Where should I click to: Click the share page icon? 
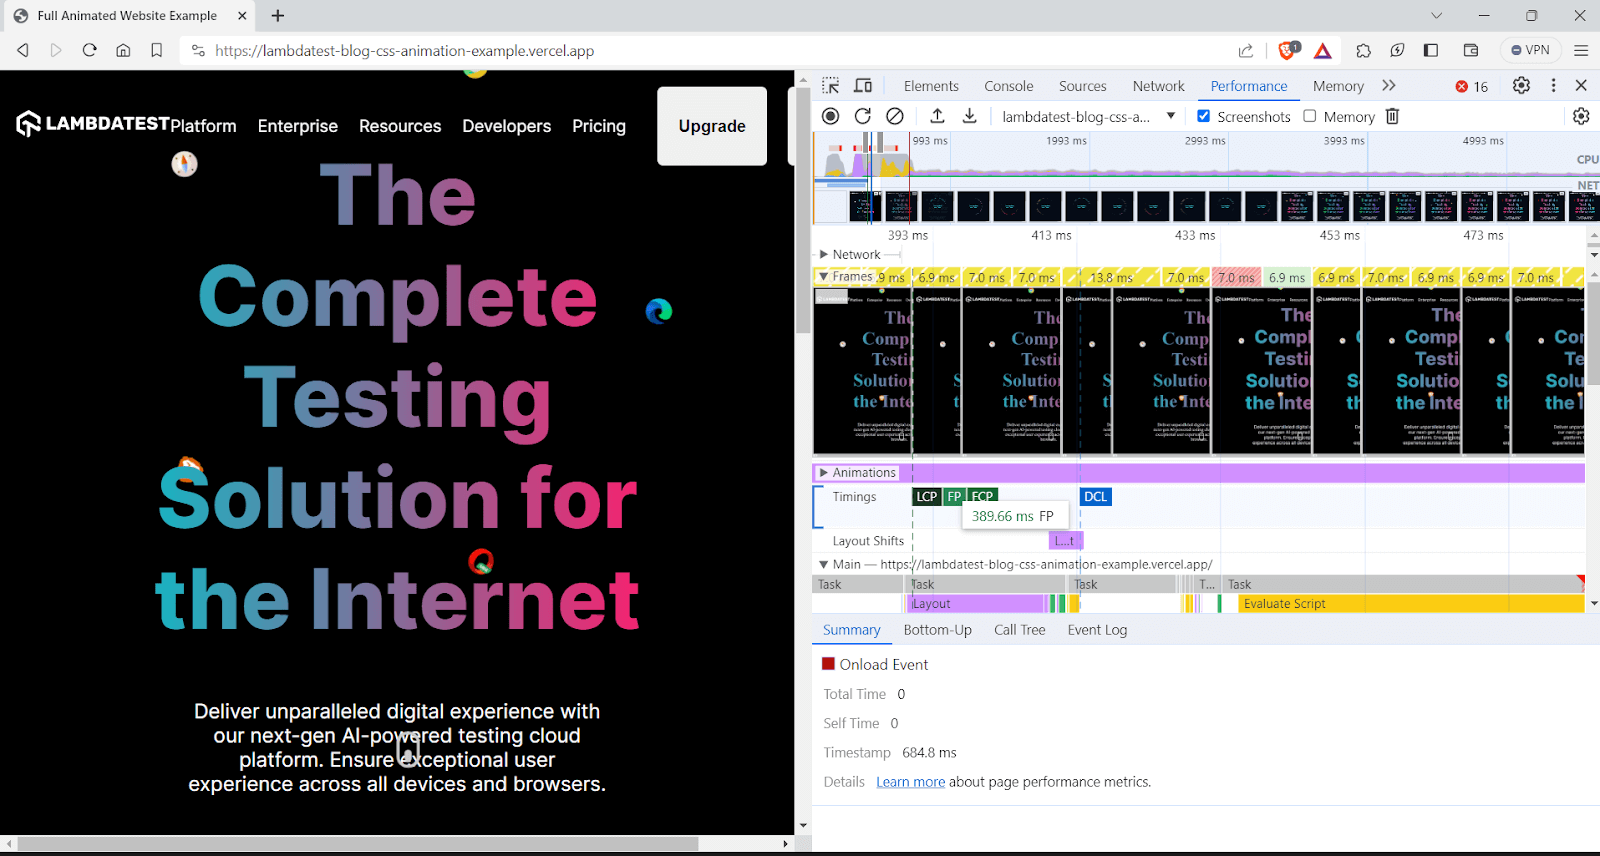[x=1245, y=50]
